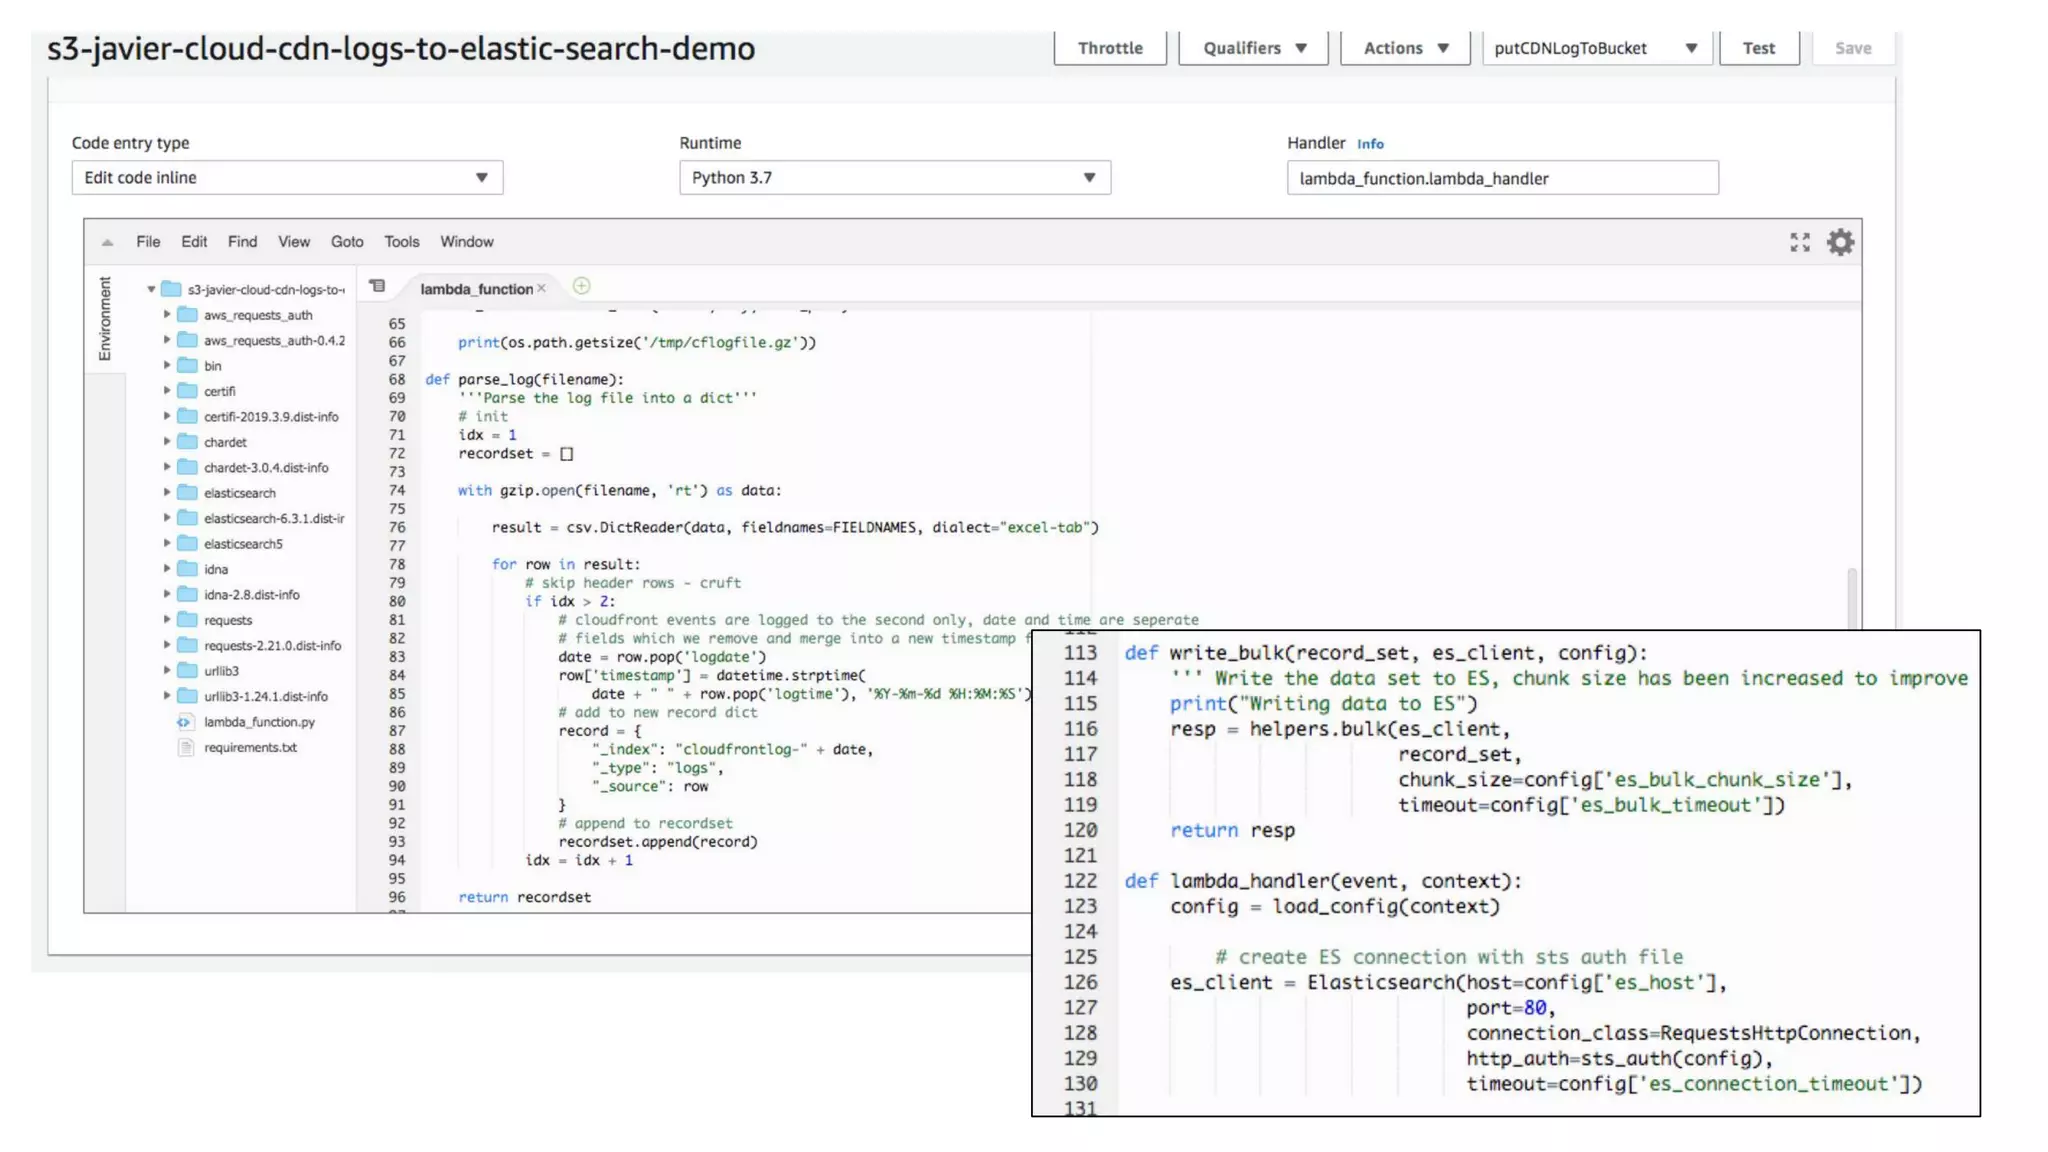
Task: Open the Goto menu
Action: (347, 242)
